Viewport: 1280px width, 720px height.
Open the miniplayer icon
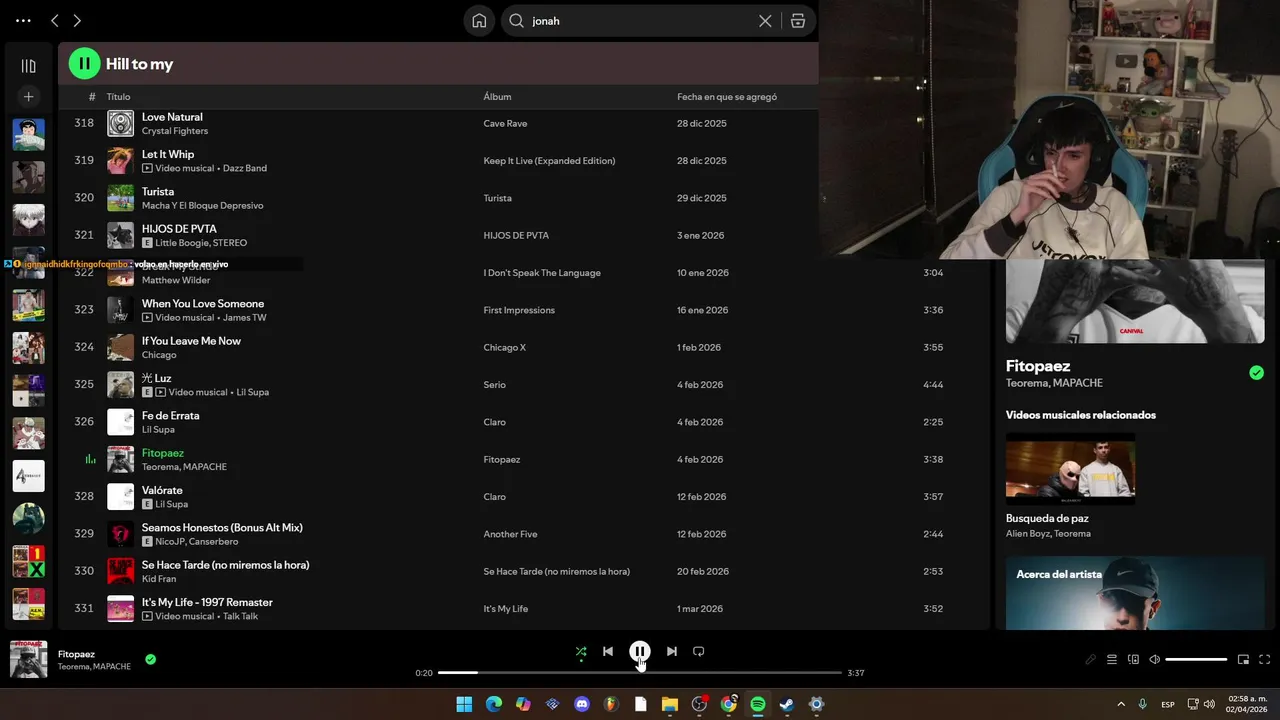pyautogui.click(x=1243, y=660)
